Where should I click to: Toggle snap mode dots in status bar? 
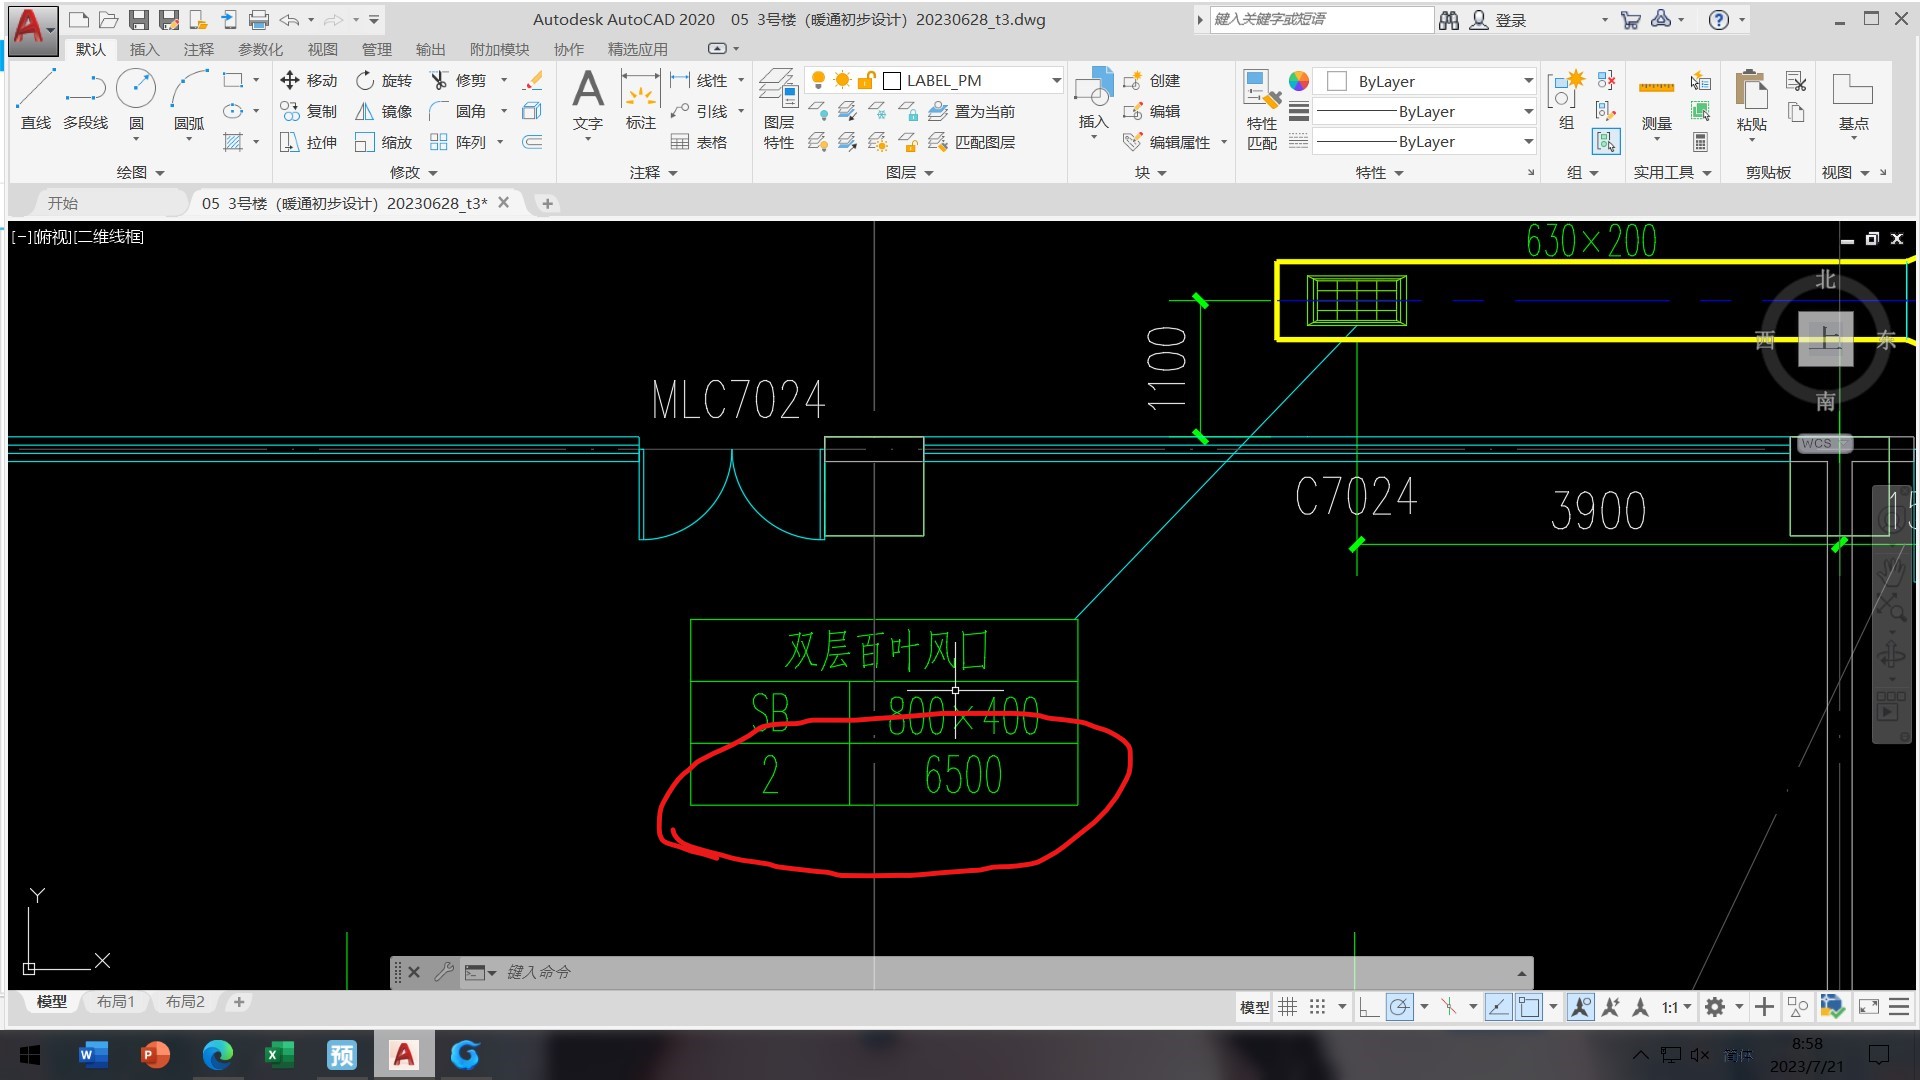(x=1318, y=1007)
